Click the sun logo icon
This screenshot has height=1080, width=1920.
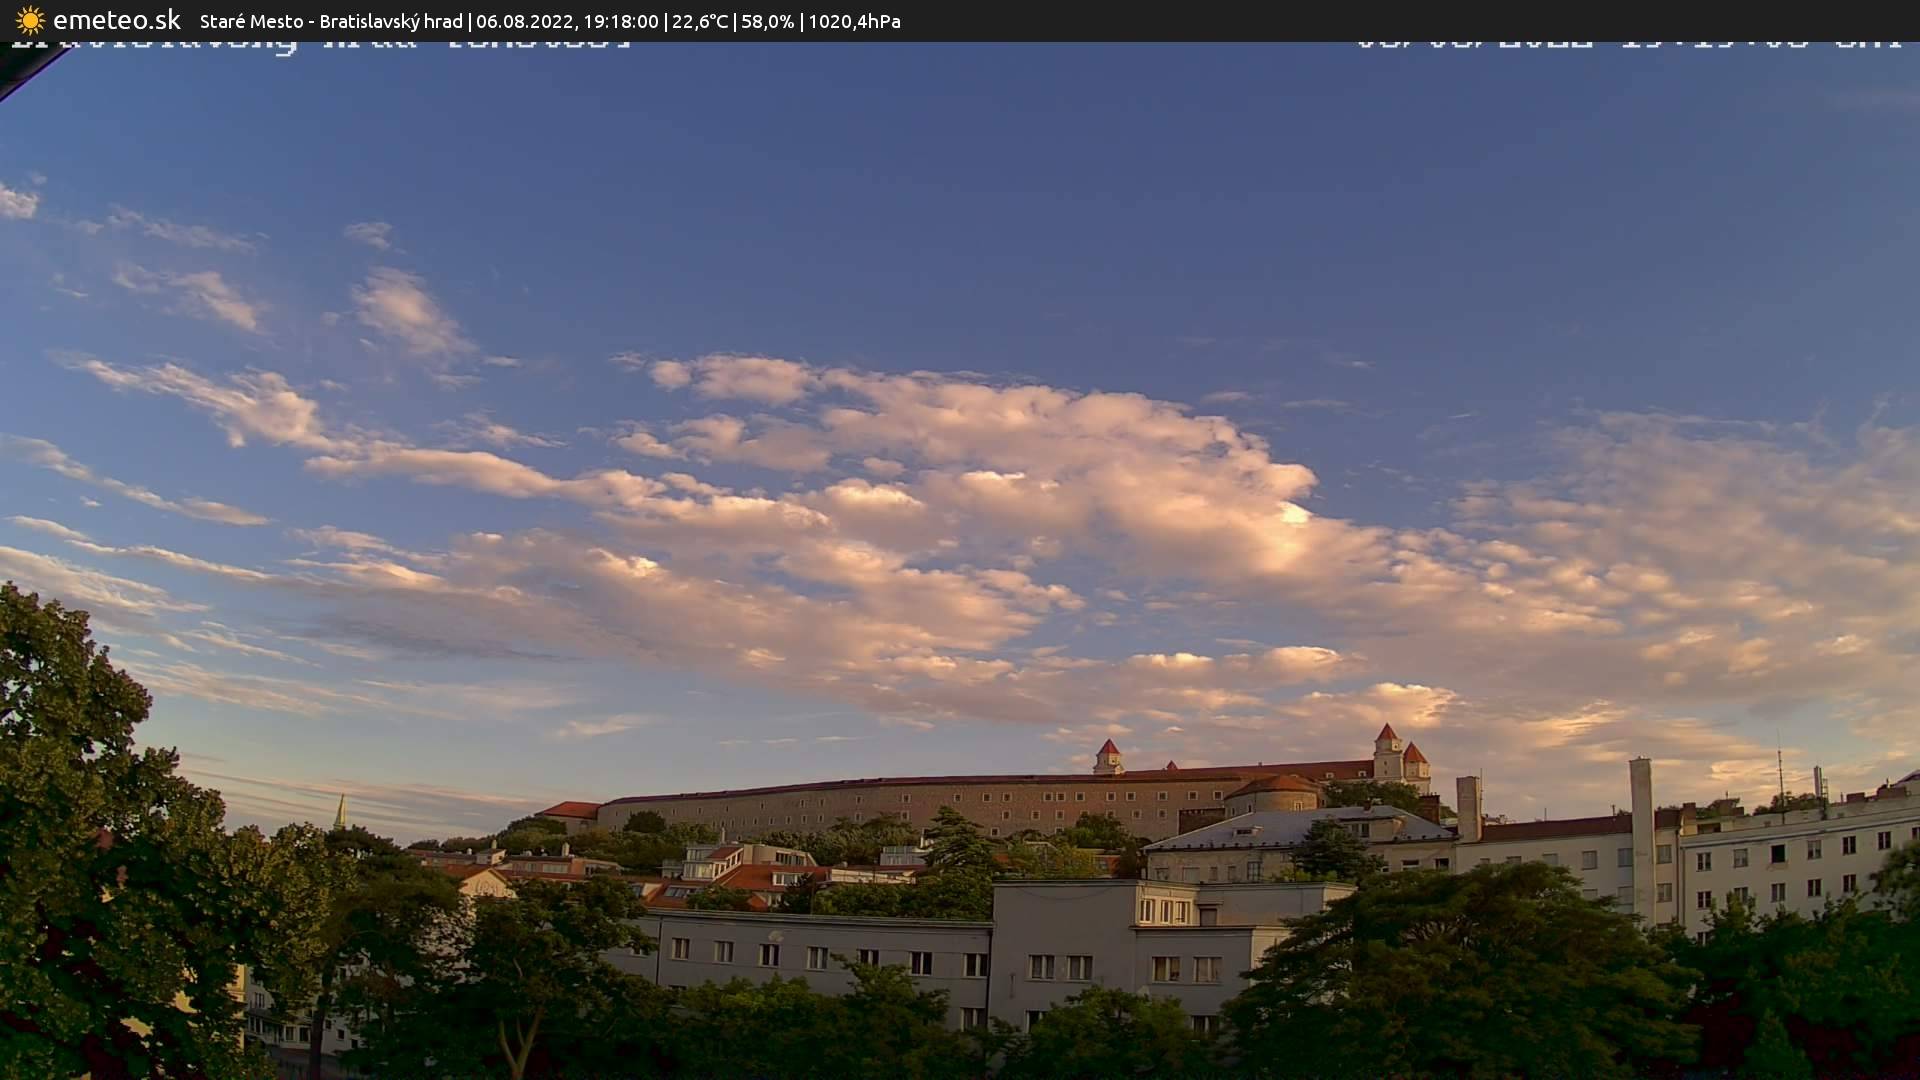(30, 20)
